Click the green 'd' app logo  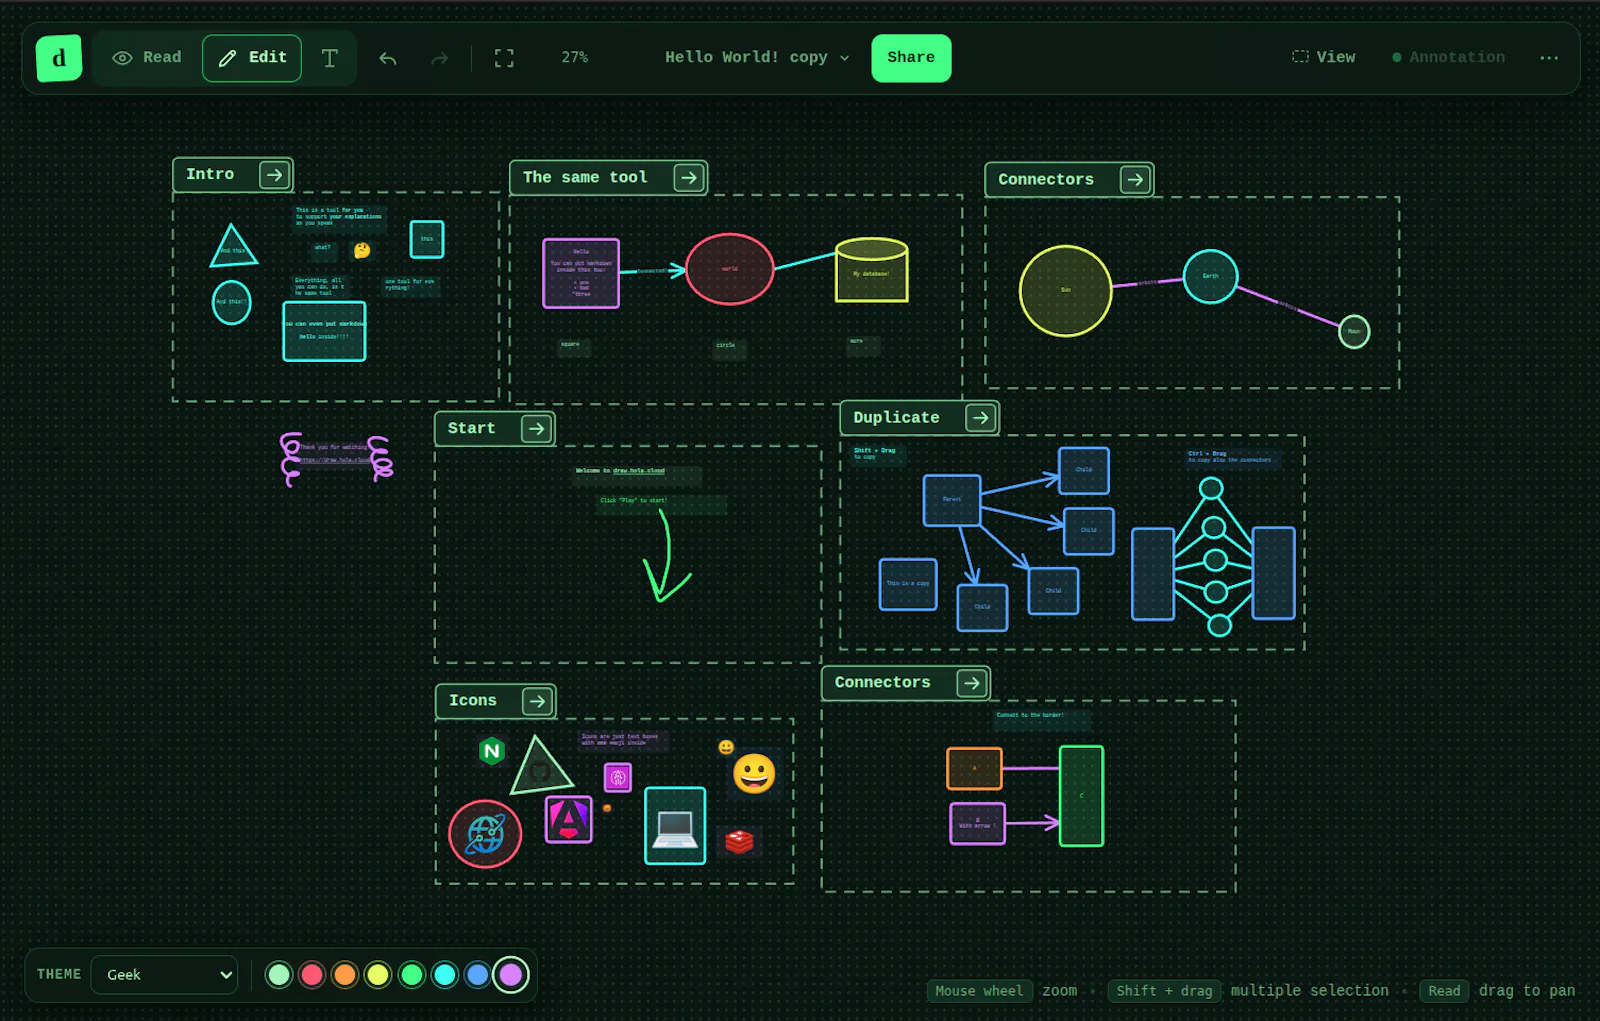point(59,58)
